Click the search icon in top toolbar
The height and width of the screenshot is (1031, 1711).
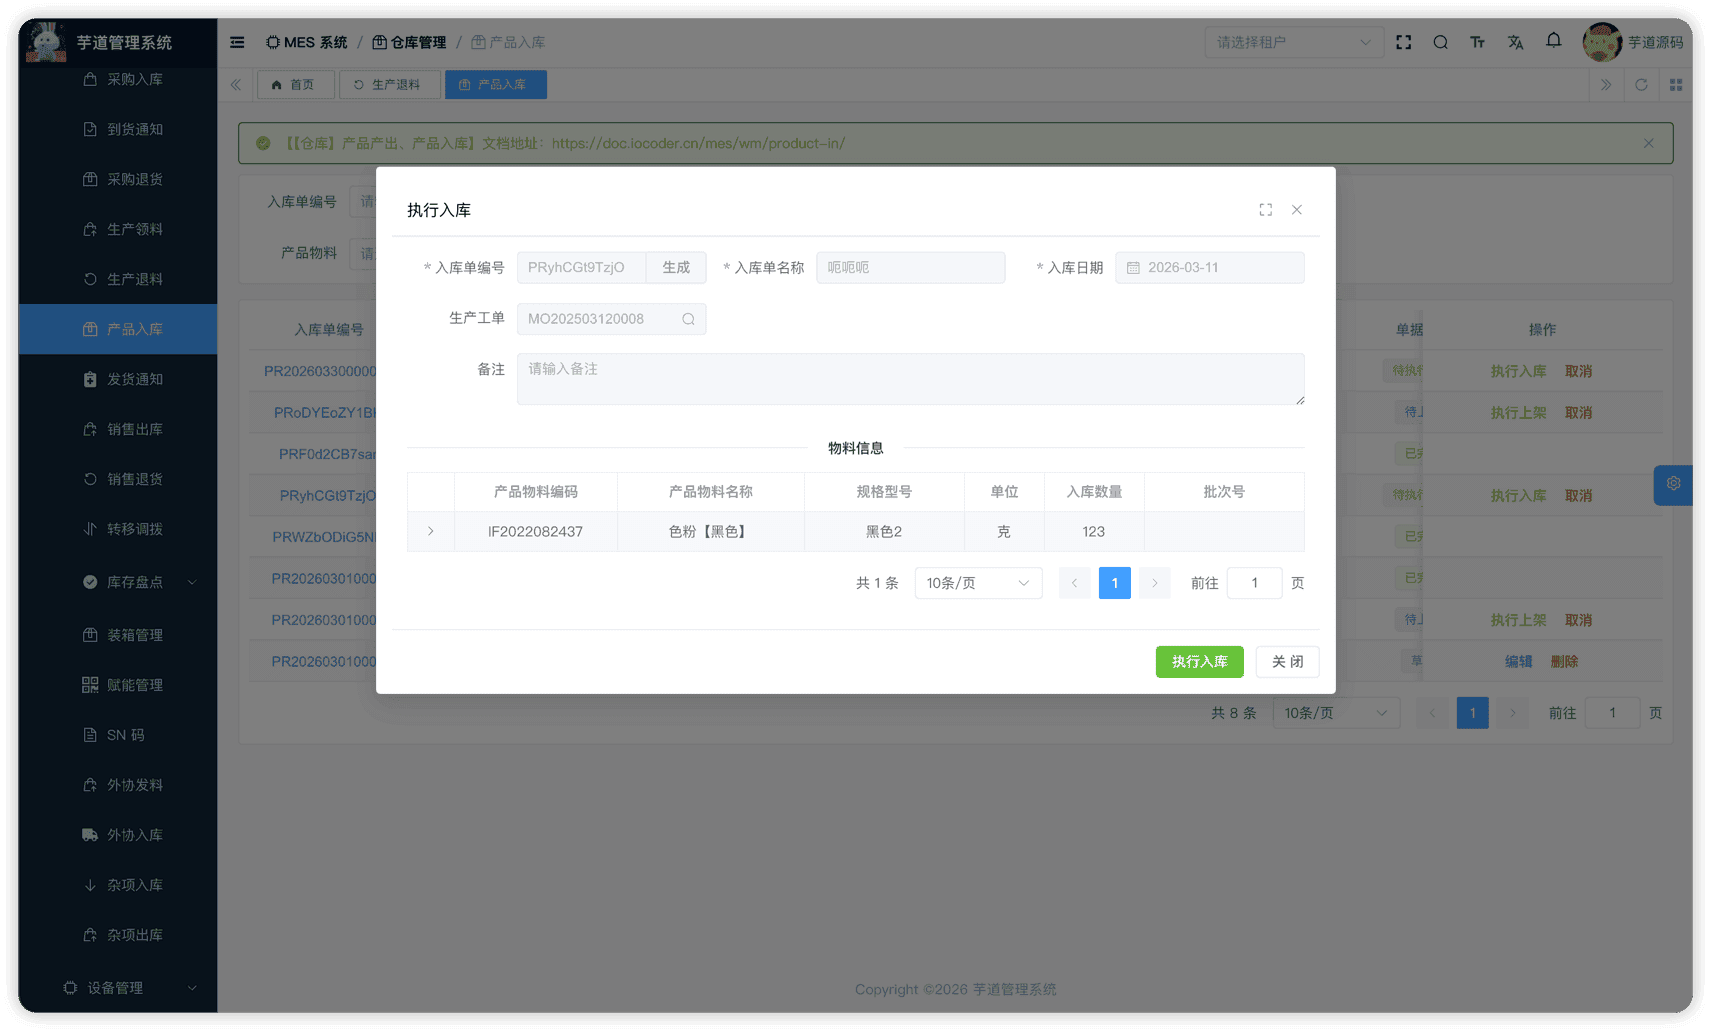point(1440,42)
